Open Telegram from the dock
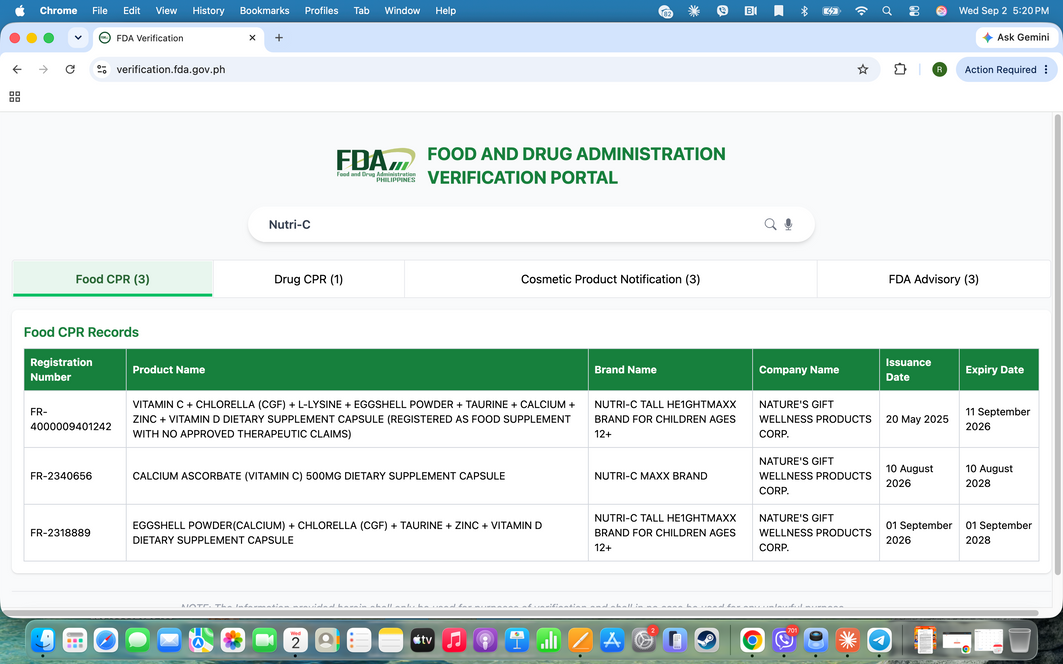 (879, 640)
